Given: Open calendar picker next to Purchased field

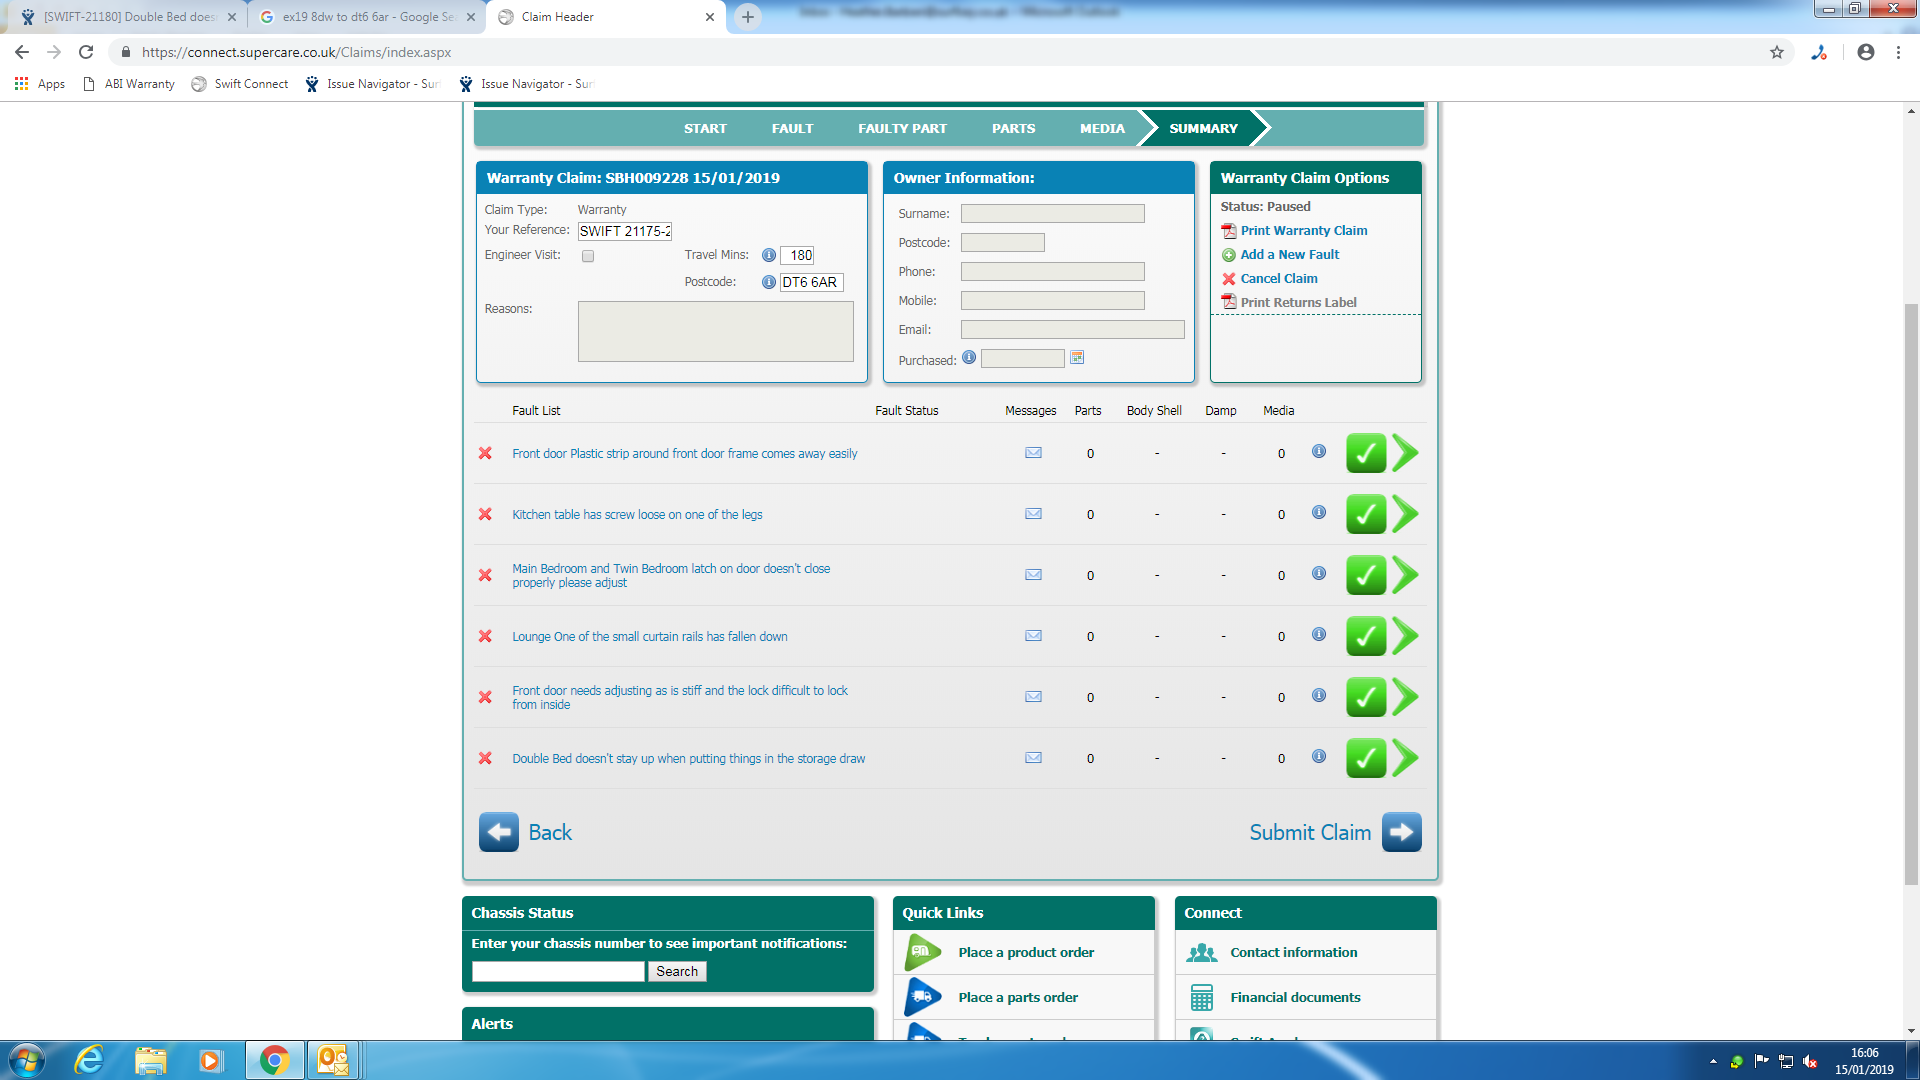Looking at the screenshot, I should coord(1077,358).
